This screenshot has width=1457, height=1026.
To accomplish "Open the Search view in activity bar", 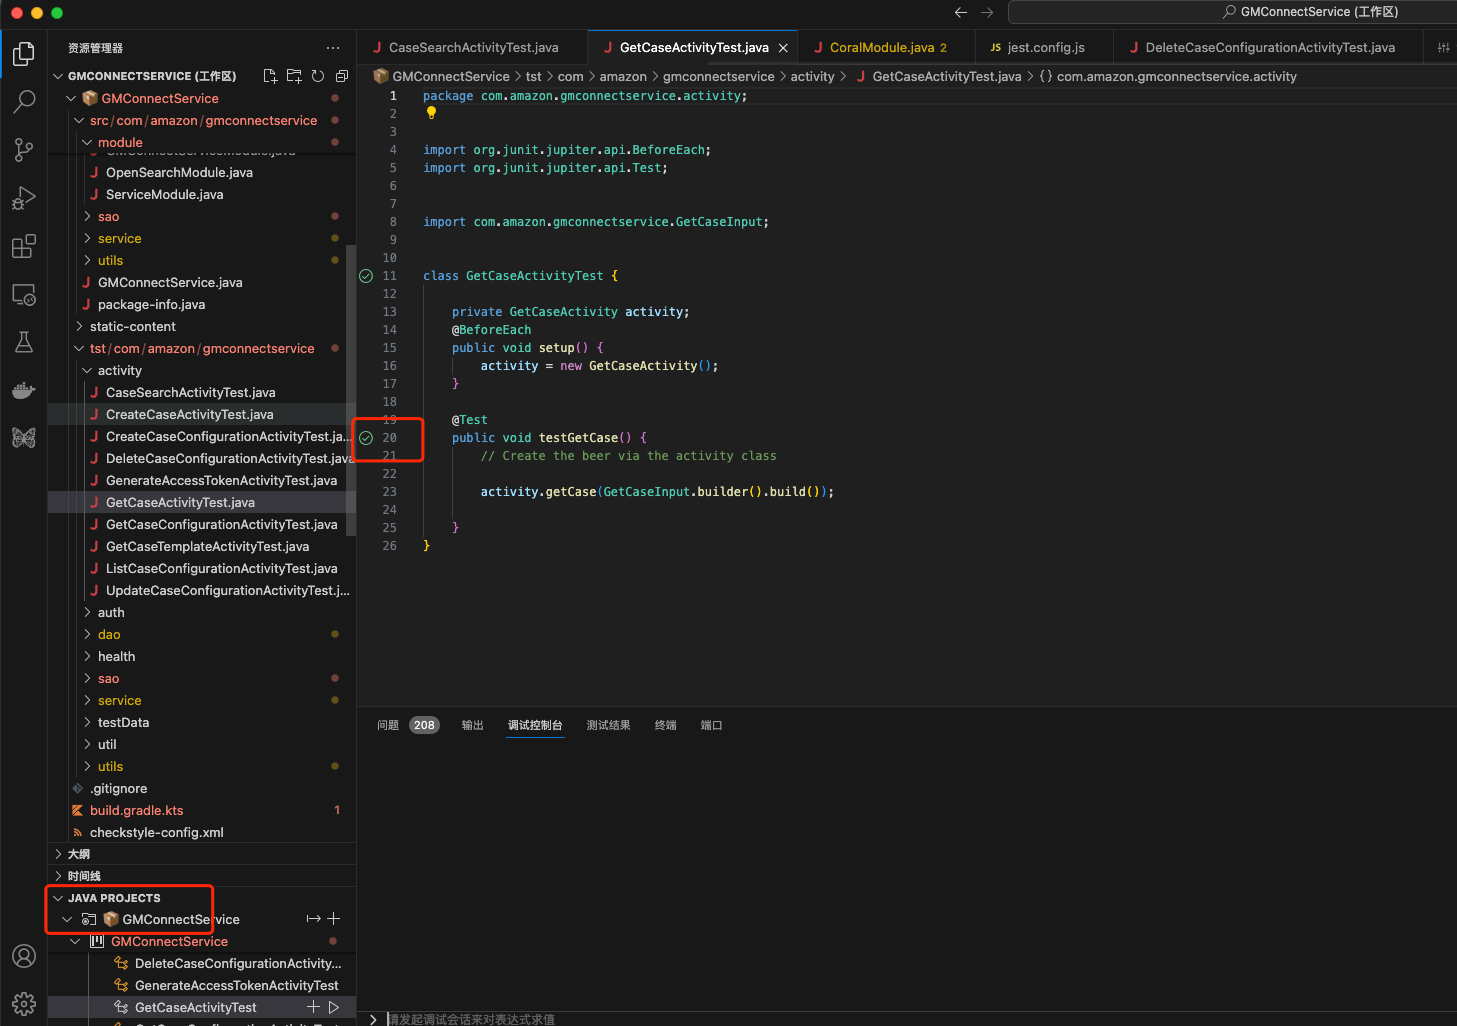I will coord(24,102).
